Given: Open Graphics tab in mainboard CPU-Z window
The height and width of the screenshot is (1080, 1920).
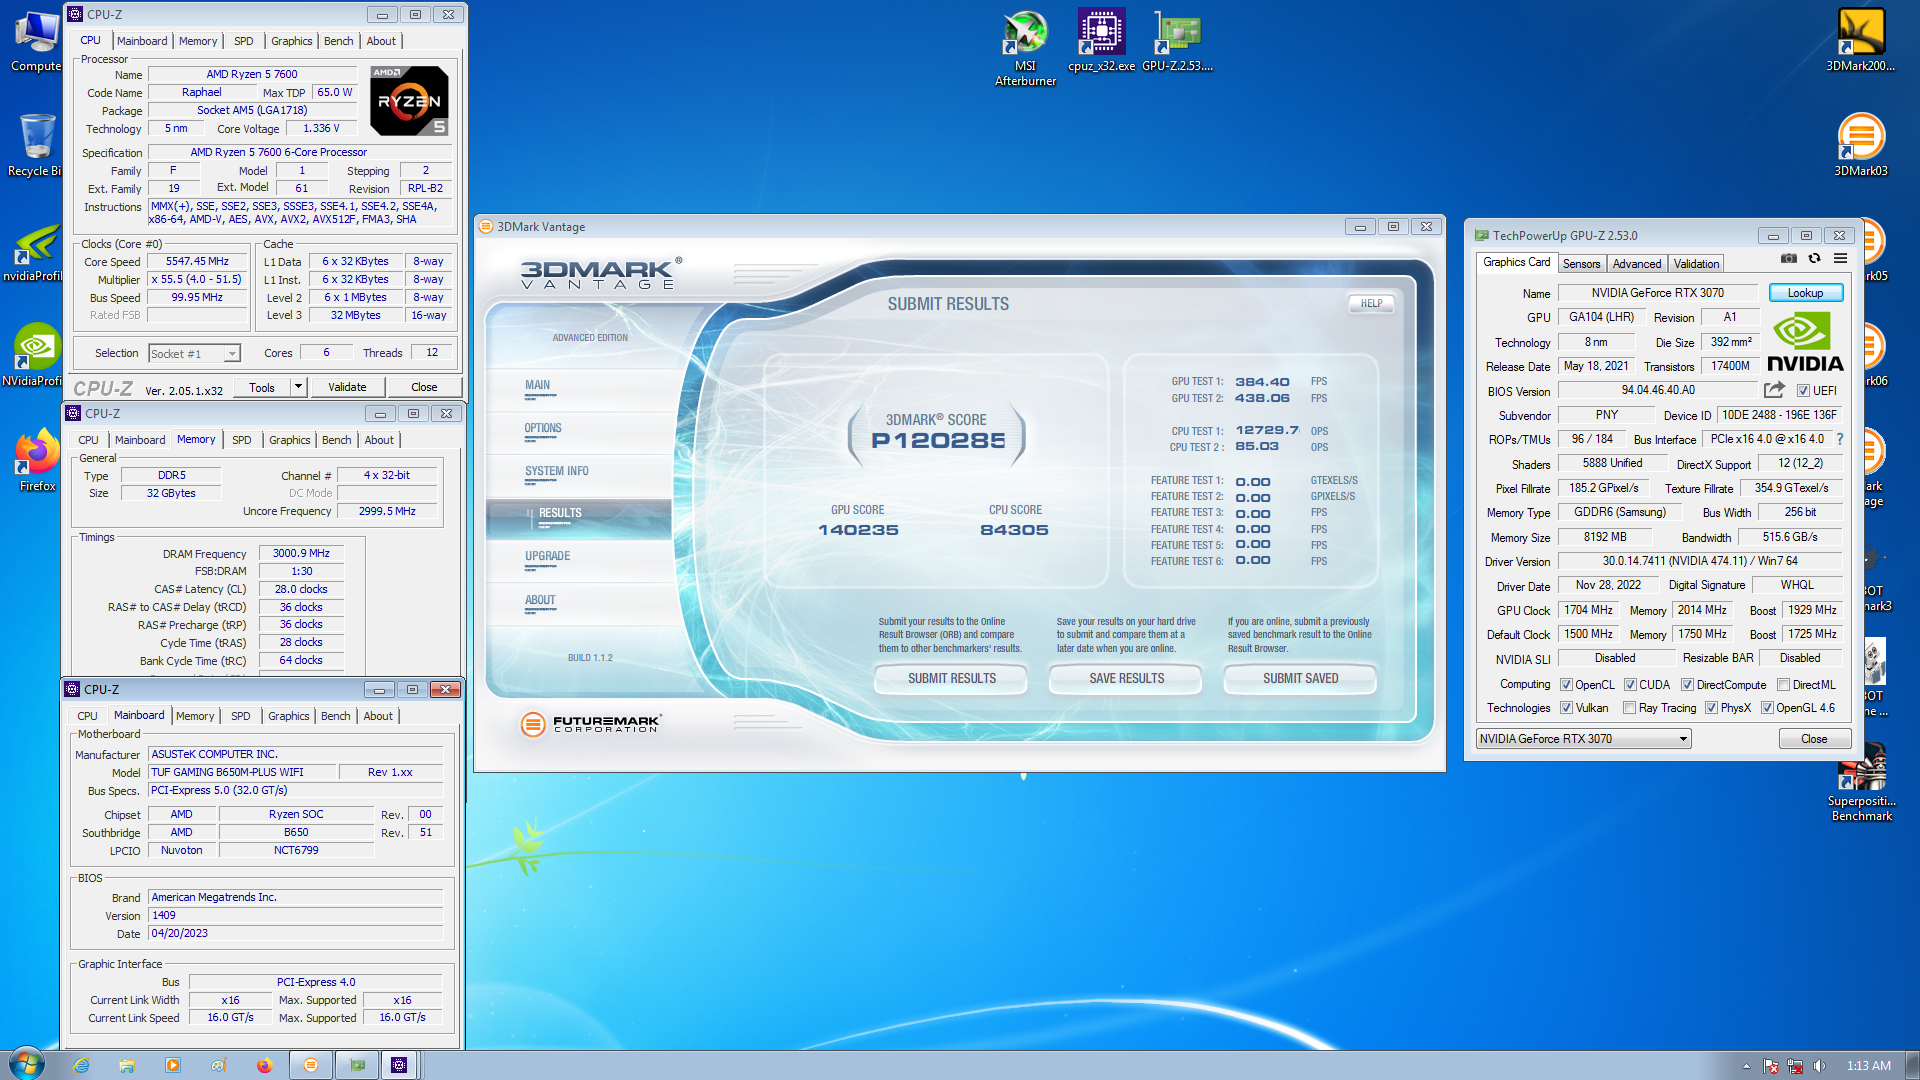Looking at the screenshot, I should pos(289,716).
